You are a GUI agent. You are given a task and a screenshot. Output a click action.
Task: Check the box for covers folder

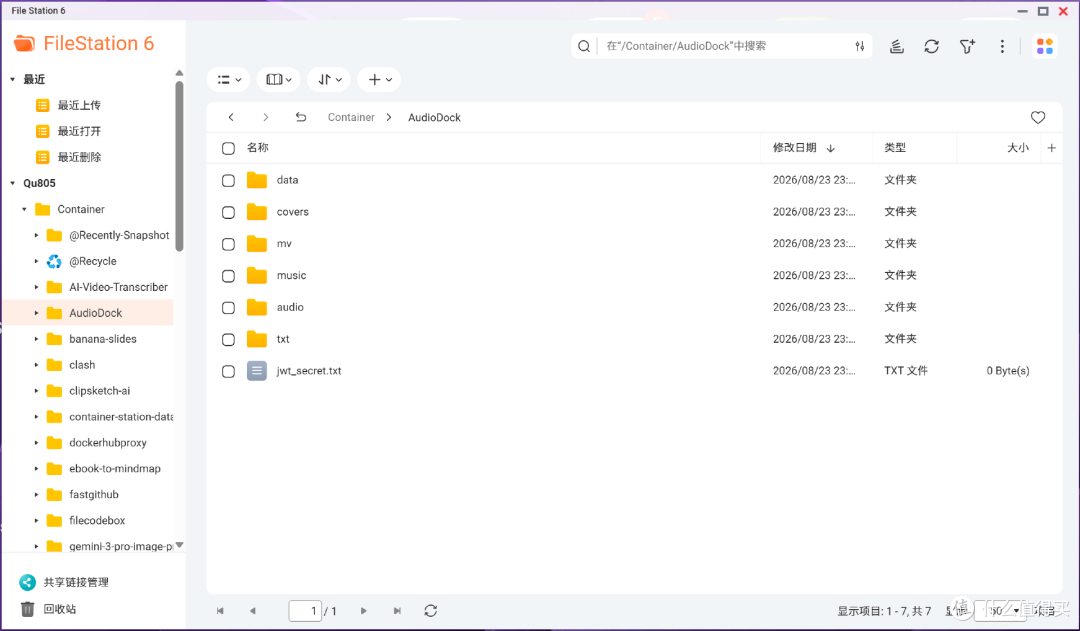pyautogui.click(x=228, y=212)
